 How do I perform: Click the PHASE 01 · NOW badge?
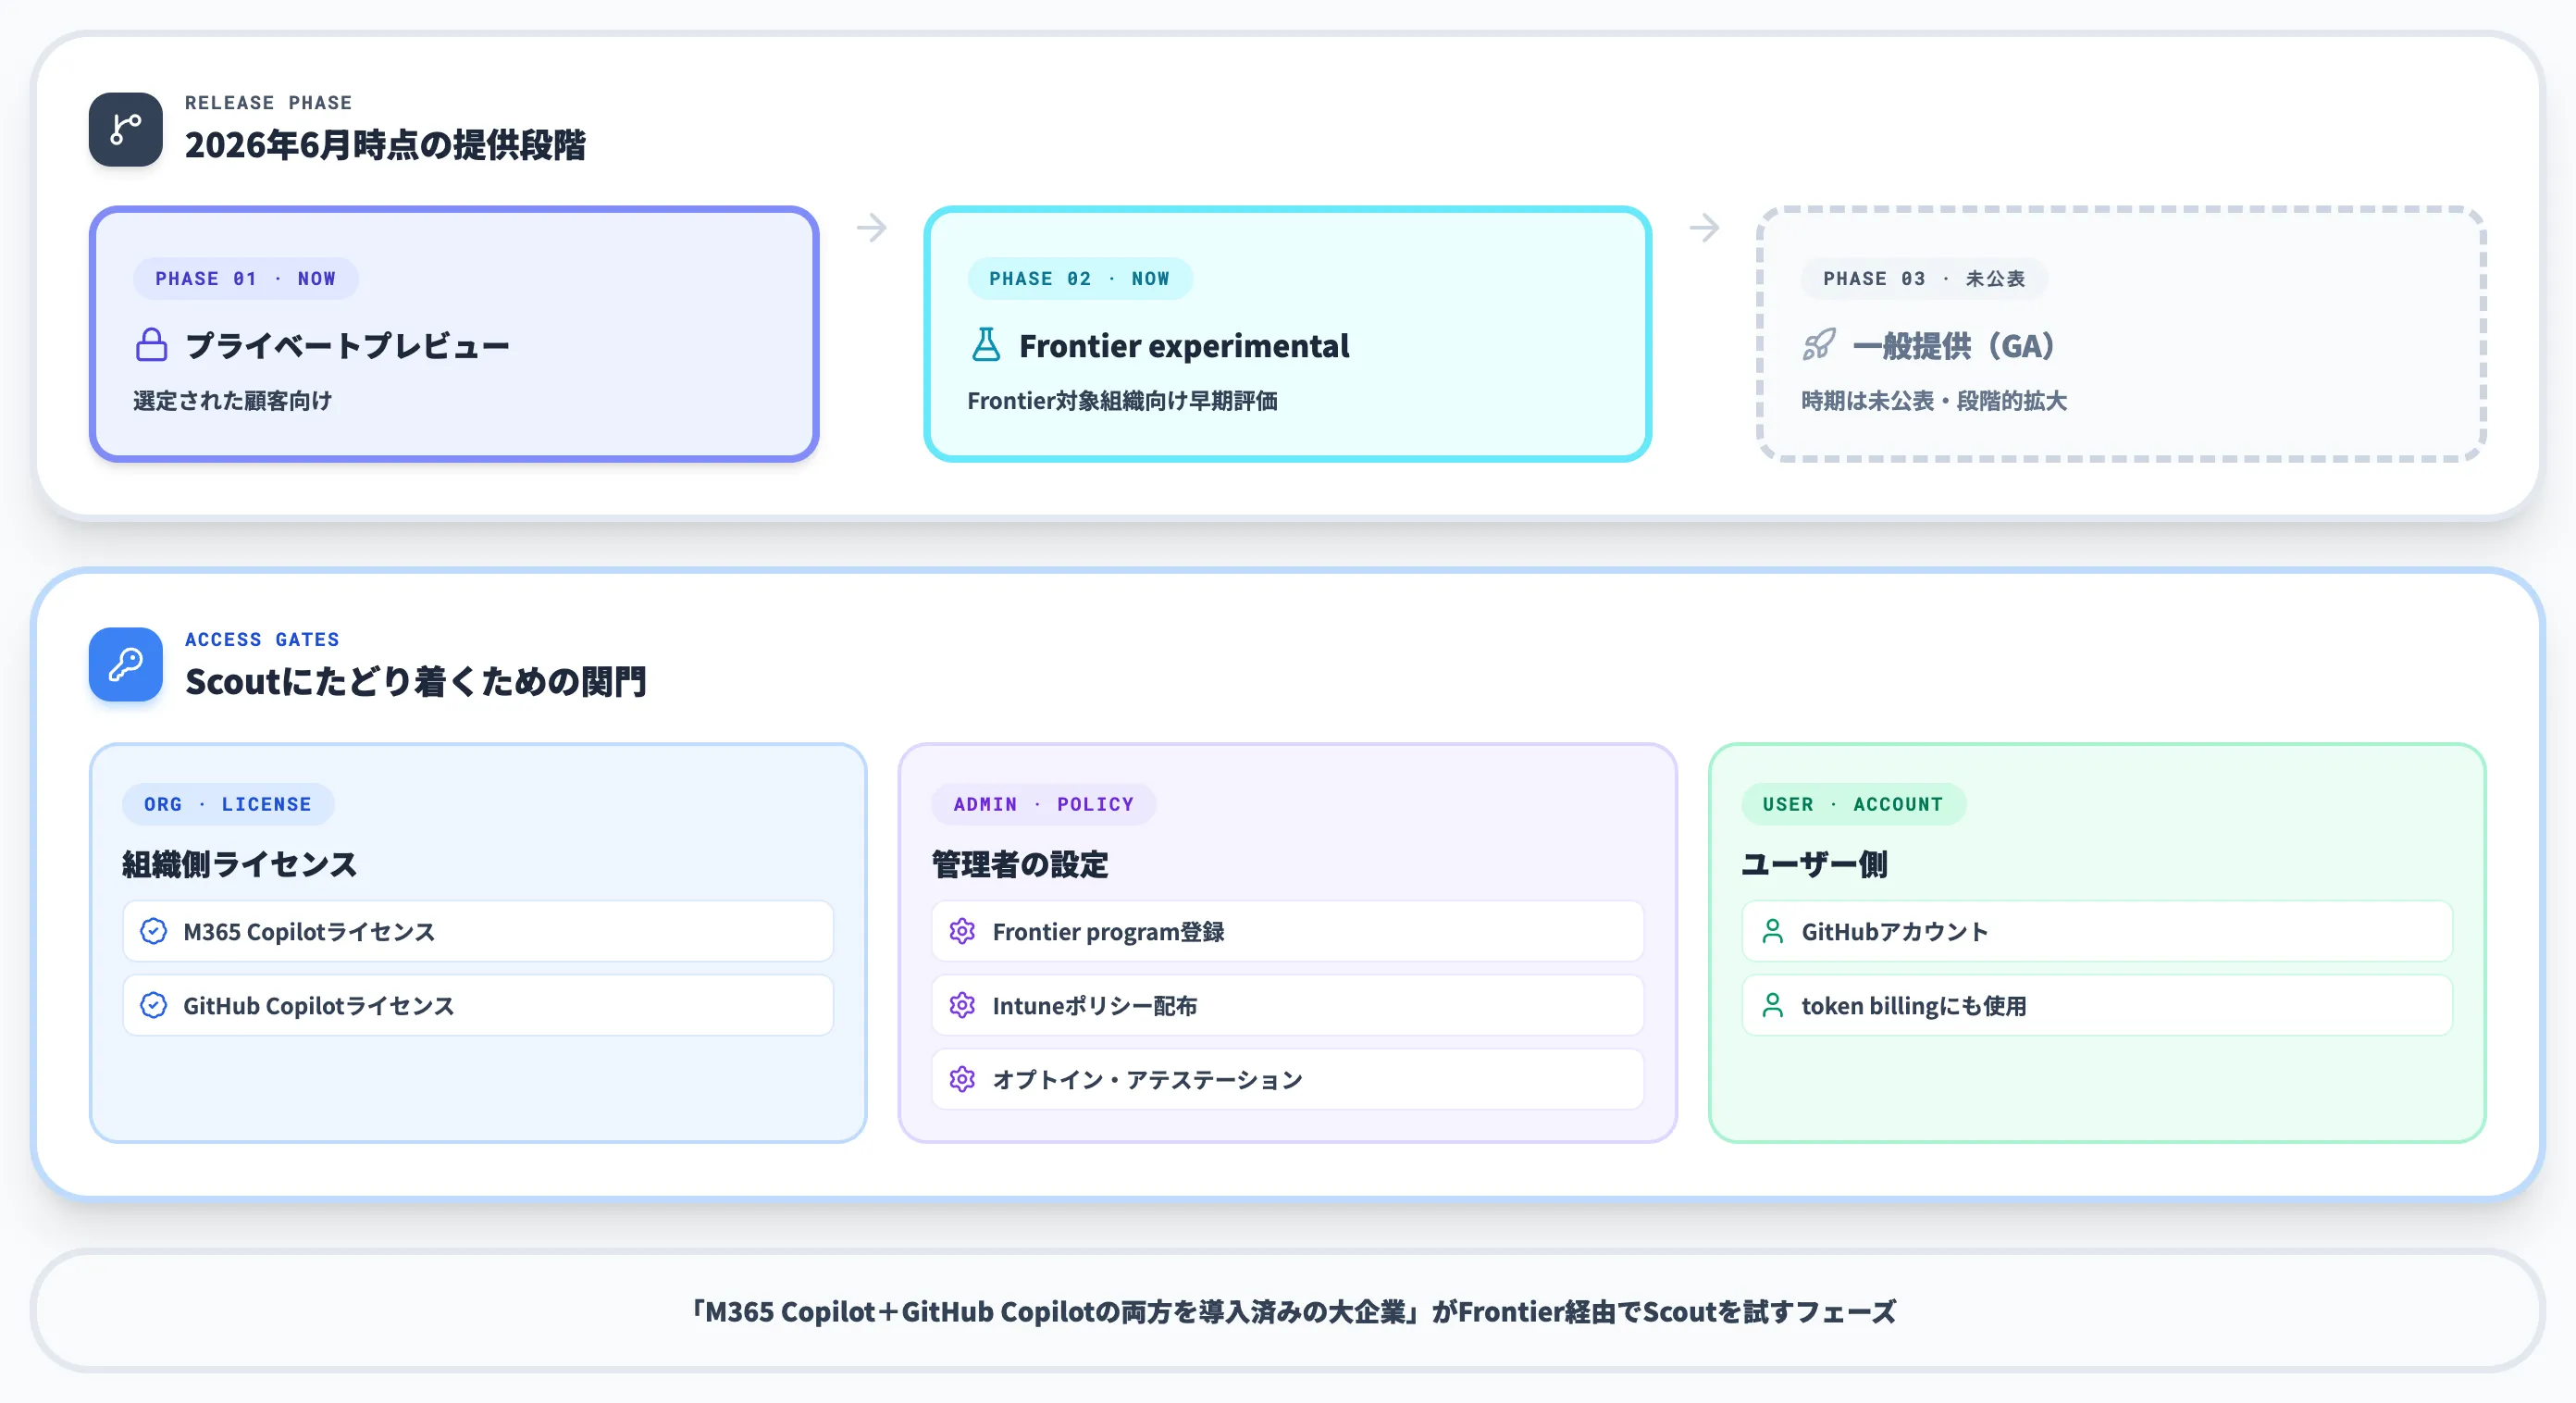(245, 279)
